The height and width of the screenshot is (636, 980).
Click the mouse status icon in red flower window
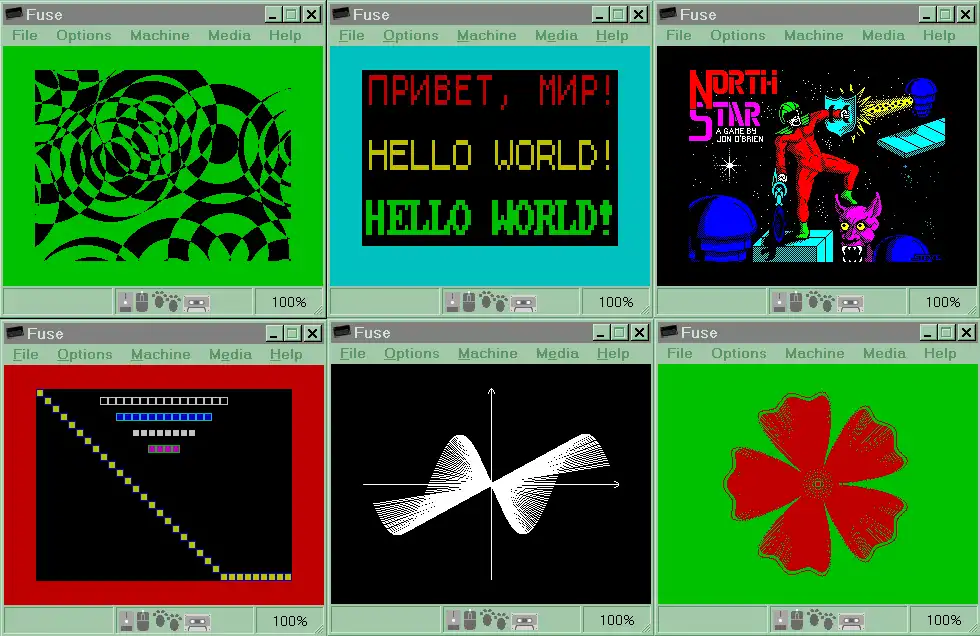[x=798, y=620]
